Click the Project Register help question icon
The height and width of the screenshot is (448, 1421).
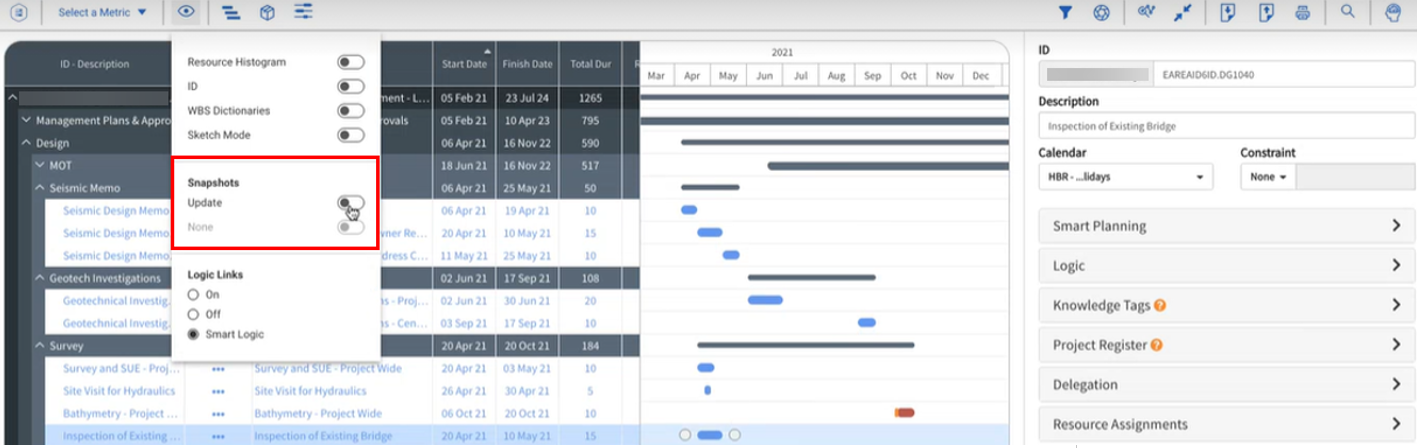pyautogui.click(x=1156, y=345)
